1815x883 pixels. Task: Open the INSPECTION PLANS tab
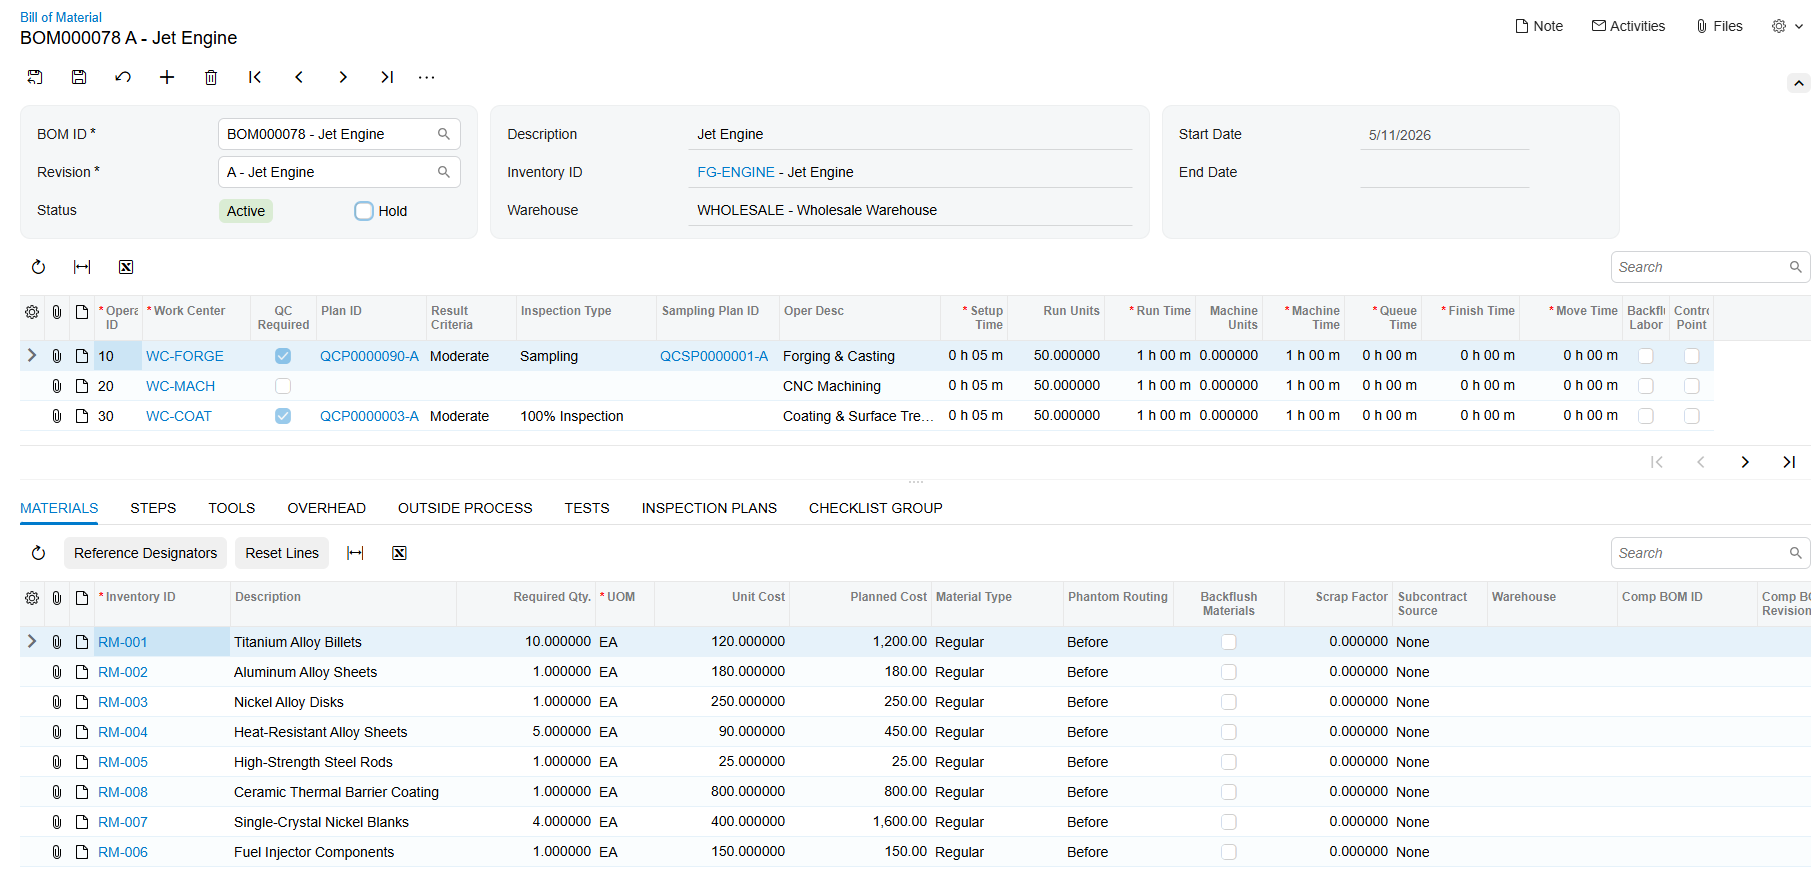pos(709,508)
